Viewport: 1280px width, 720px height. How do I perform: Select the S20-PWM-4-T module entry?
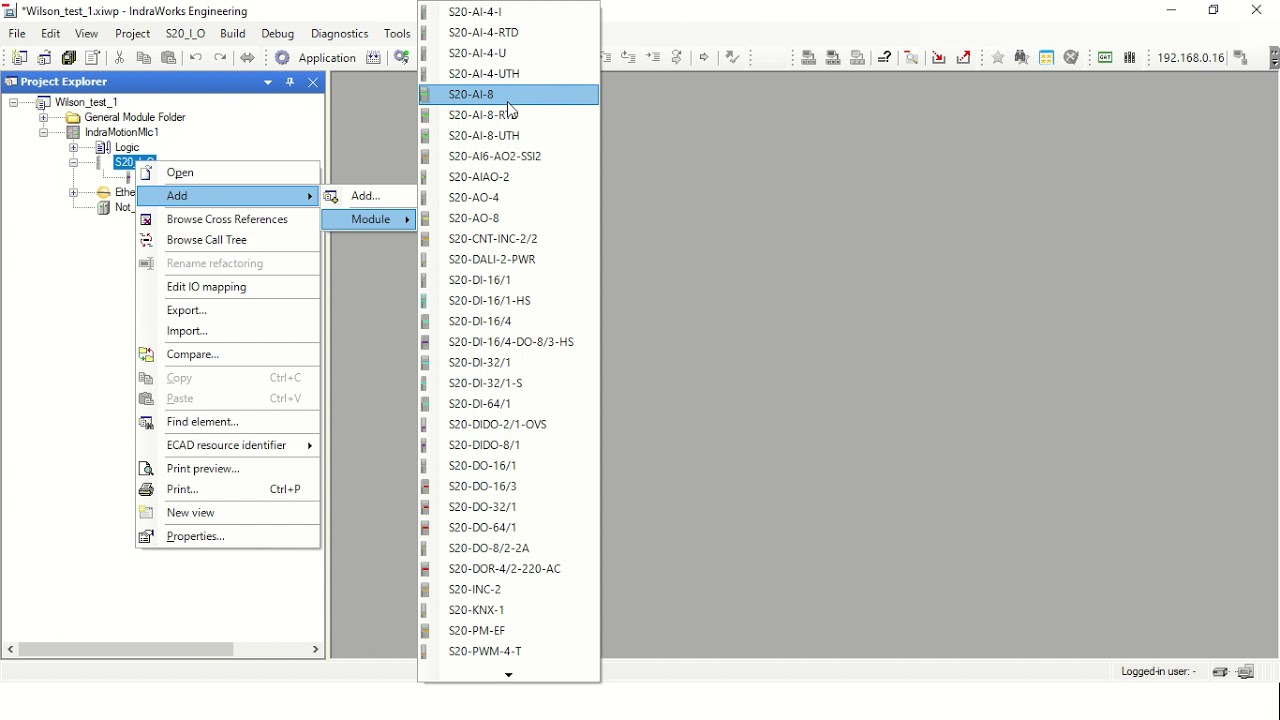(509, 651)
